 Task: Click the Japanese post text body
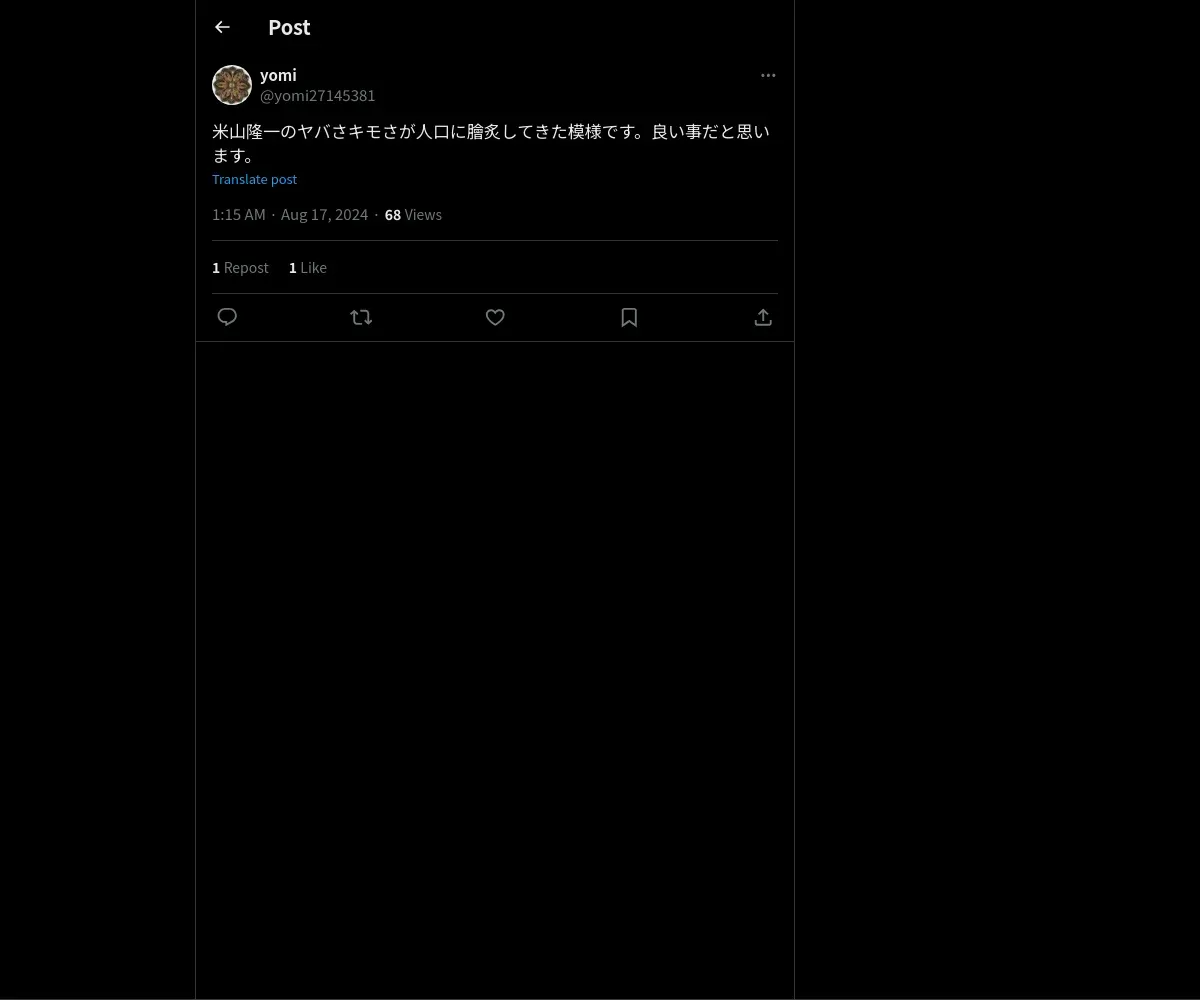(491, 143)
